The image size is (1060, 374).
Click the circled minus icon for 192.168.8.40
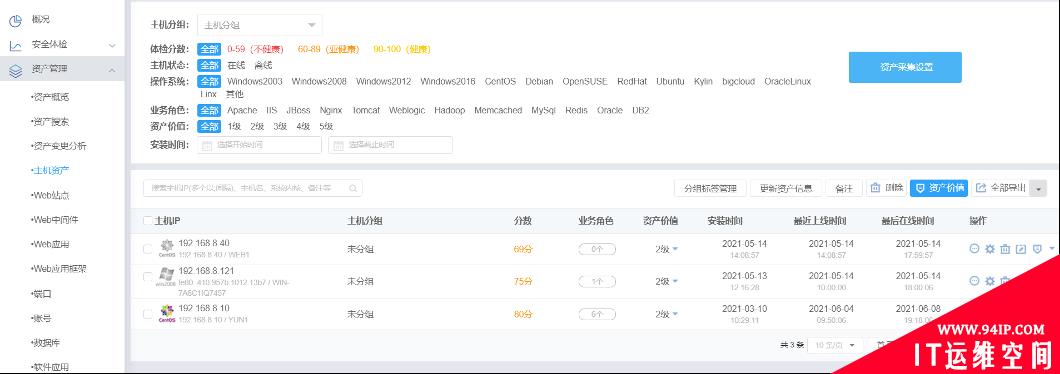pyautogui.click(x=974, y=249)
